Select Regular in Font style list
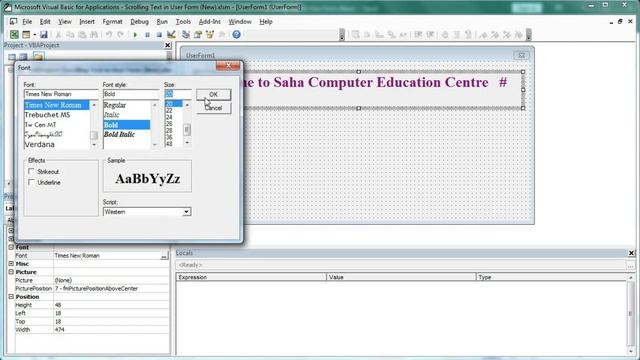This screenshot has height=360, width=640. tap(115, 105)
